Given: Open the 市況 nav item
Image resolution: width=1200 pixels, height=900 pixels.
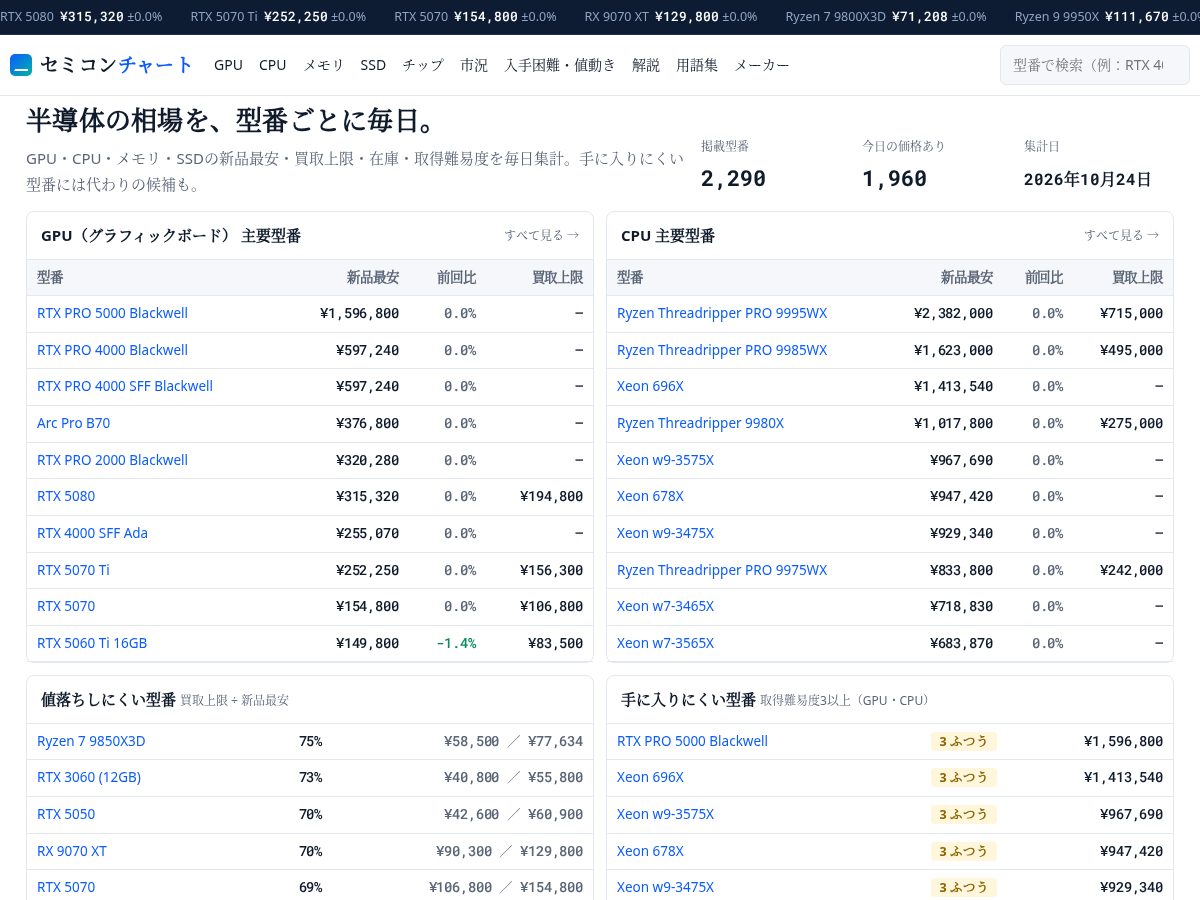Looking at the screenshot, I should (474, 65).
